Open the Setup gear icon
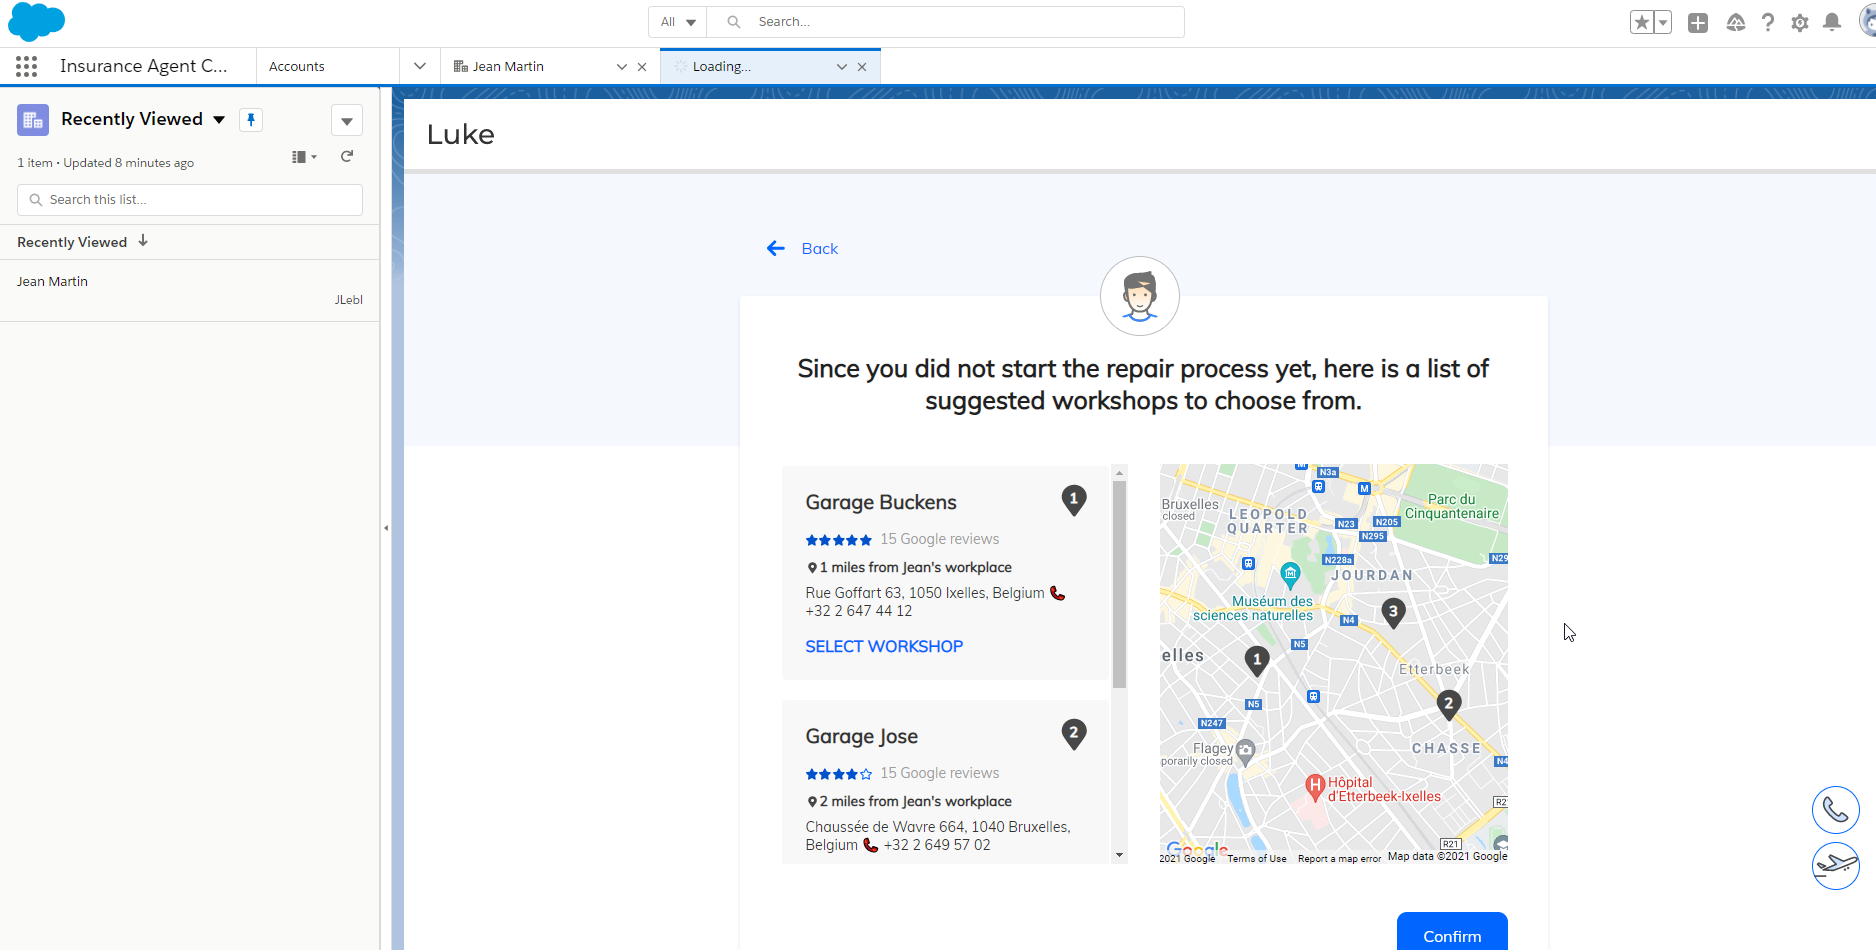The width and height of the screenshot is (1876, 950). pos(1799,23)
